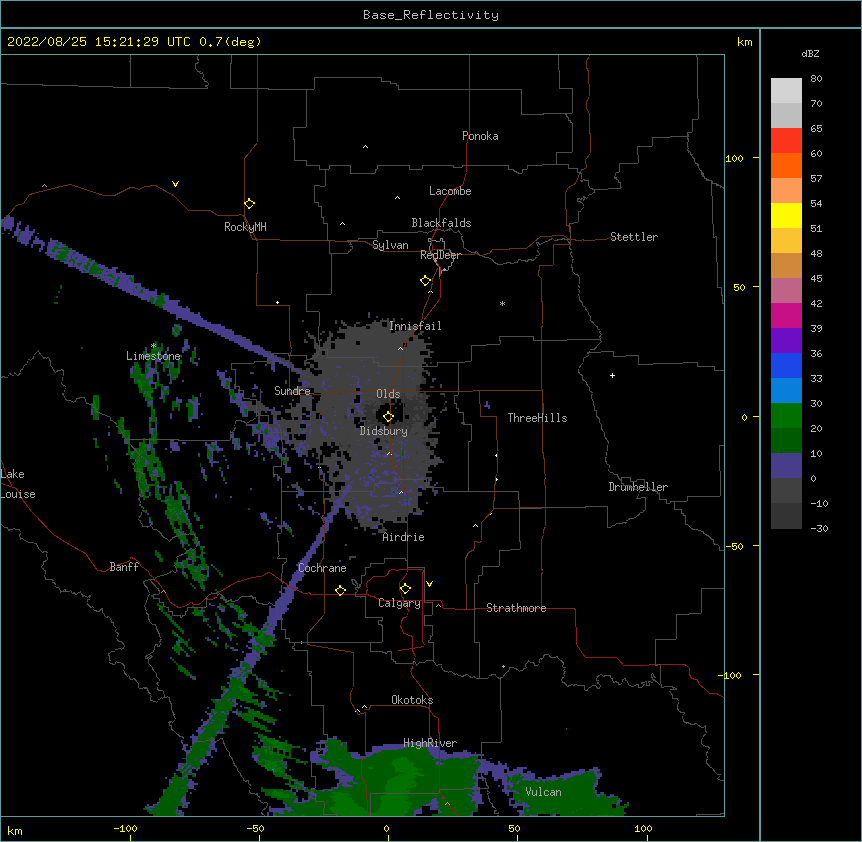Viewport: 862px width, 842px height.
Task: Click the Base_Reflectivity title
Action: tap(431, 15)
